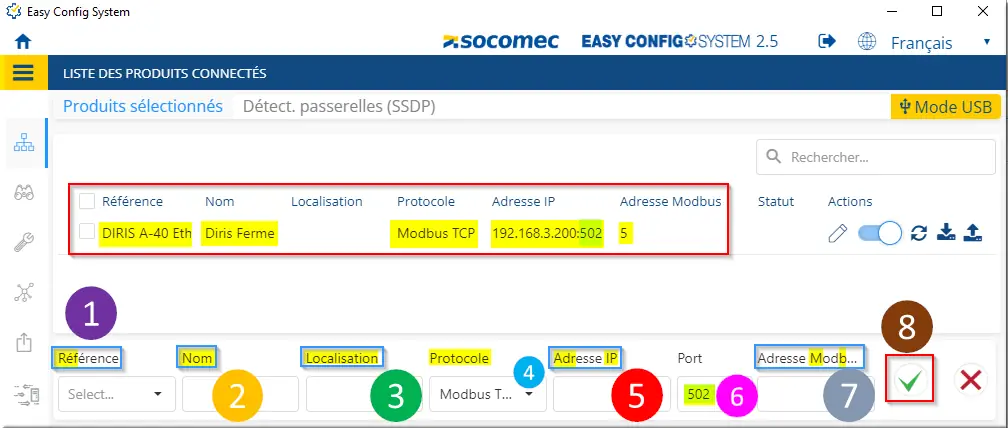Open the export sidebar icon
1008x428 pixels.
[24, 343]
